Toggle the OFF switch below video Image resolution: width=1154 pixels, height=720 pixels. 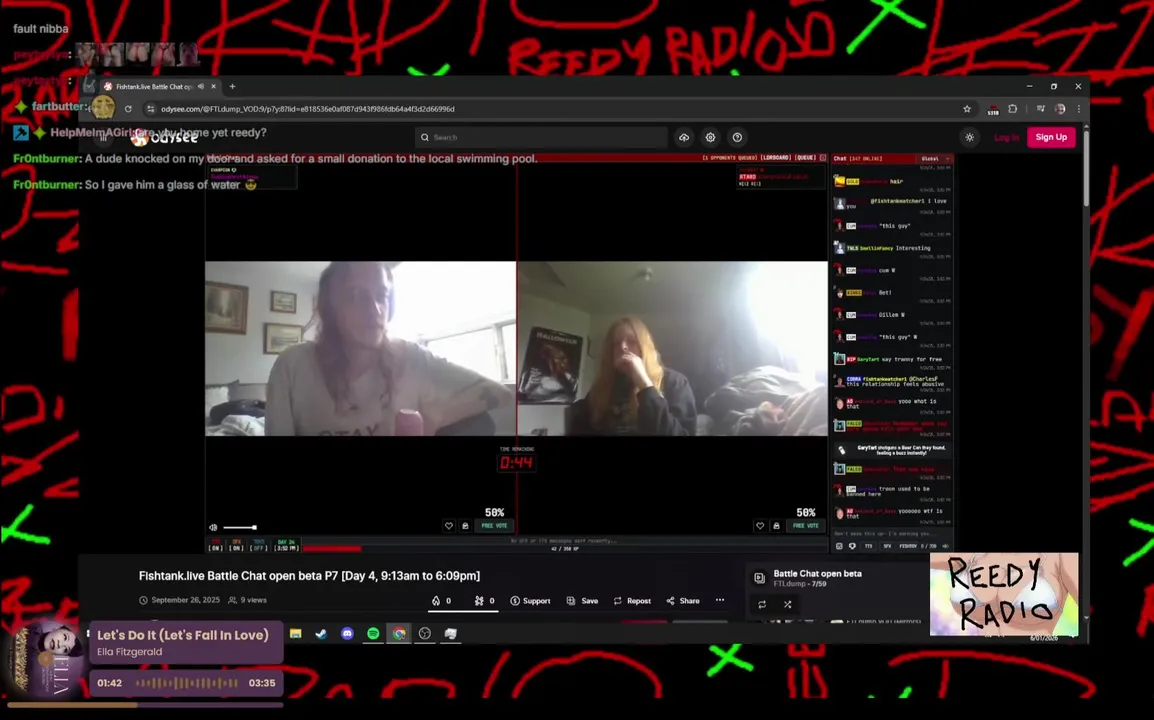(x=258, y=546)
